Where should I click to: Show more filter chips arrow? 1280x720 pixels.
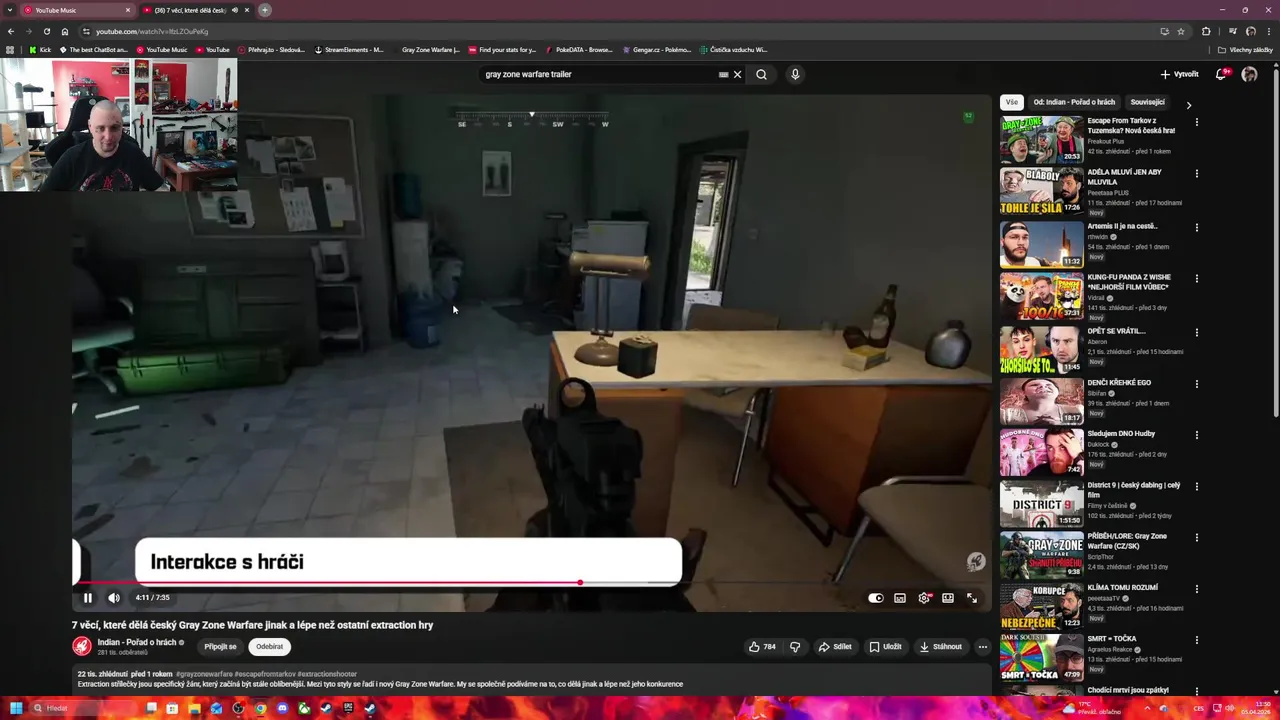click(x=1189, y=105)
